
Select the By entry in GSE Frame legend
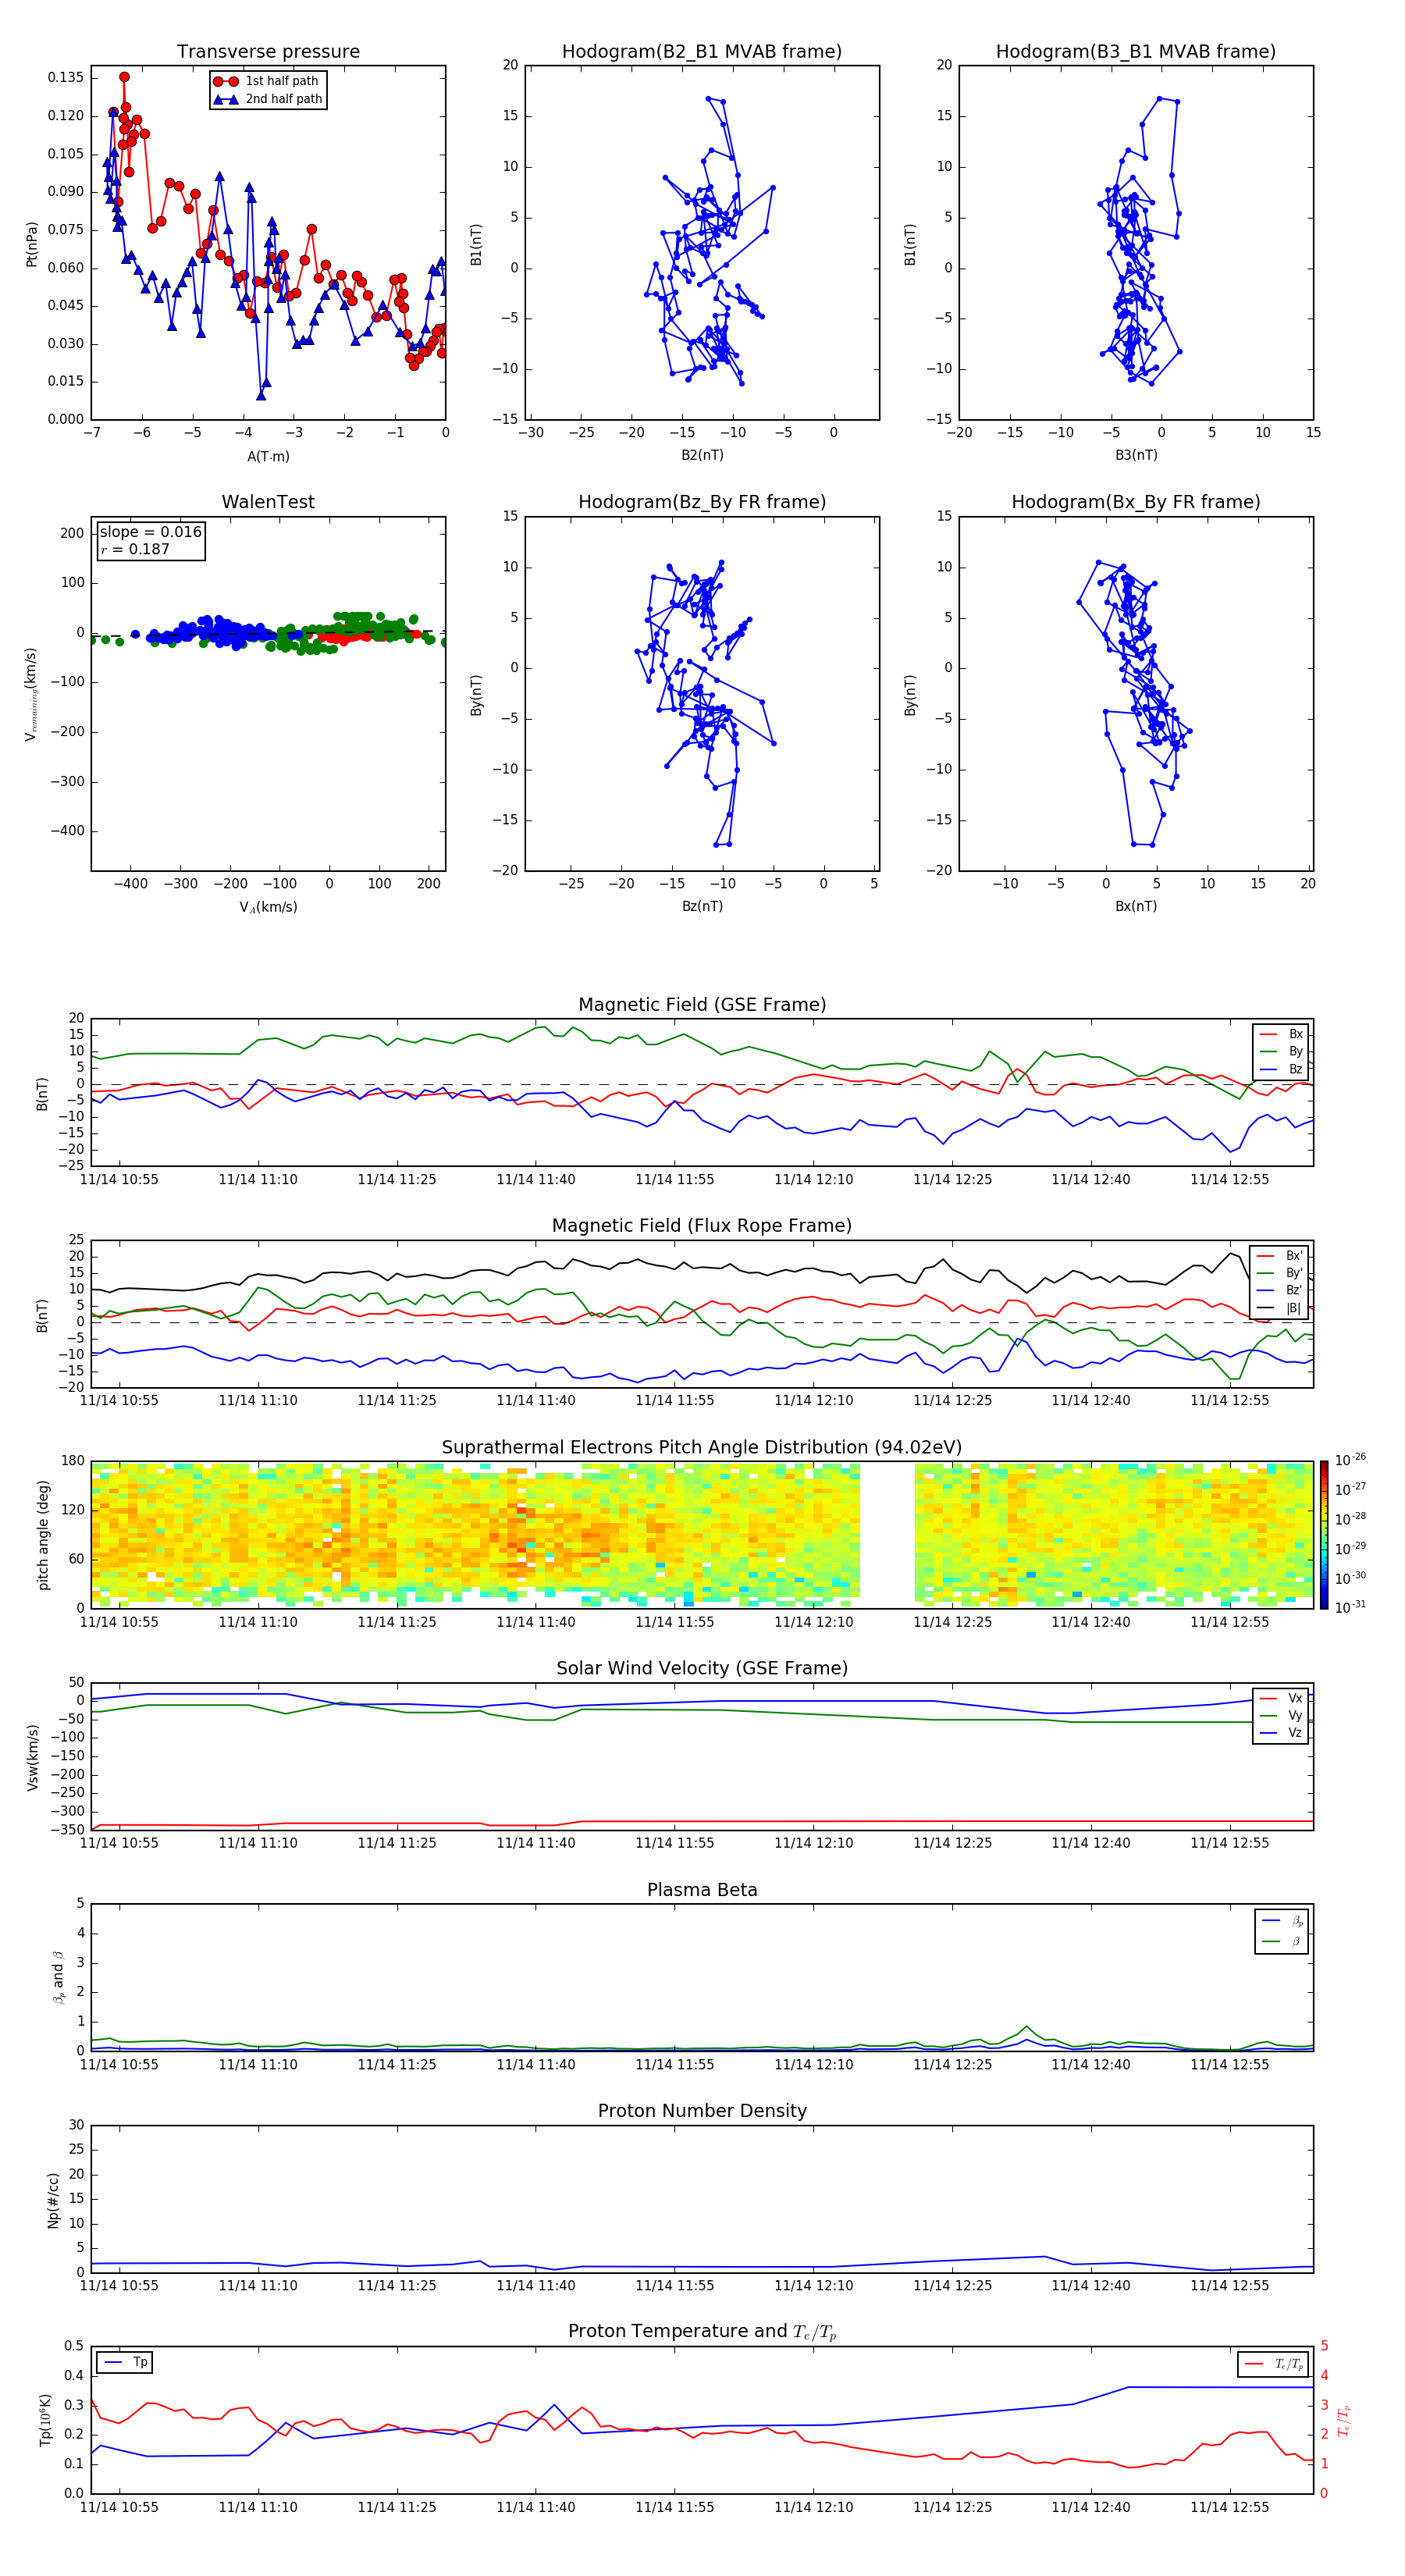click(1282, 1051)
